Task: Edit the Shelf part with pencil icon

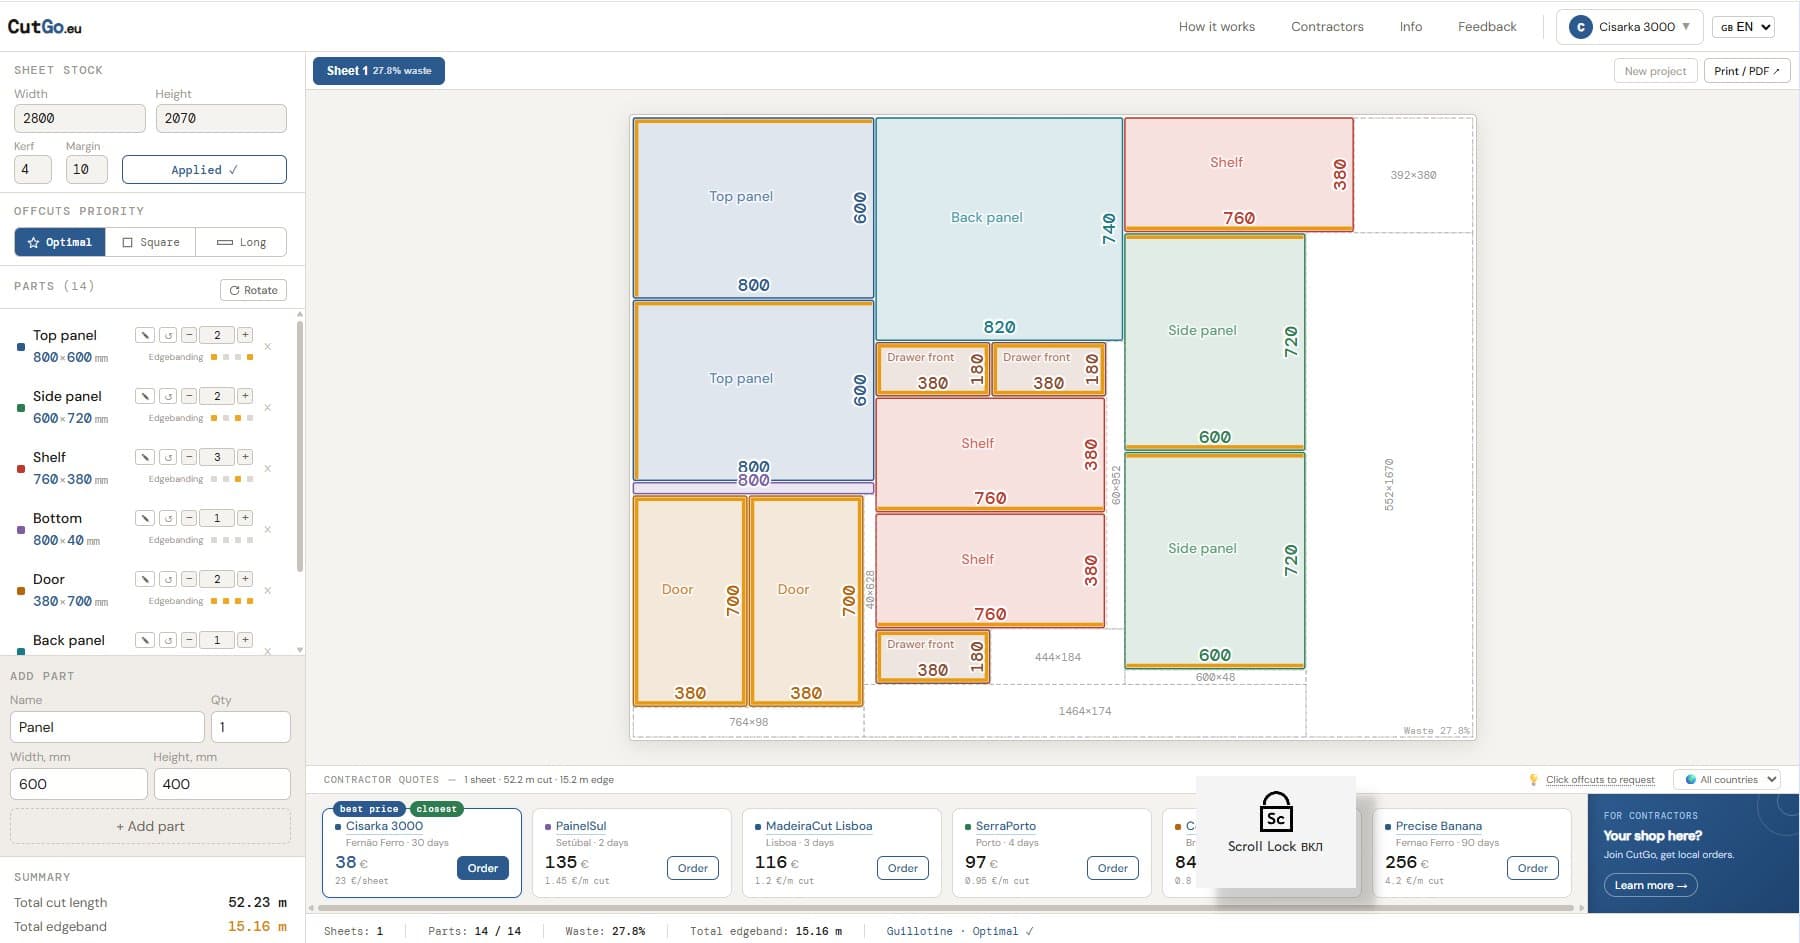Action: [145, 457]
